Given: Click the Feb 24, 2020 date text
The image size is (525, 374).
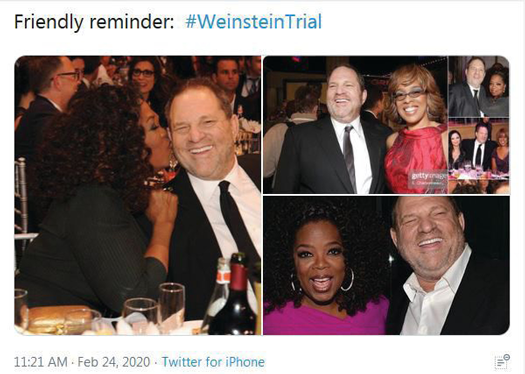Looking at the screenshot, I should [114, 362].
